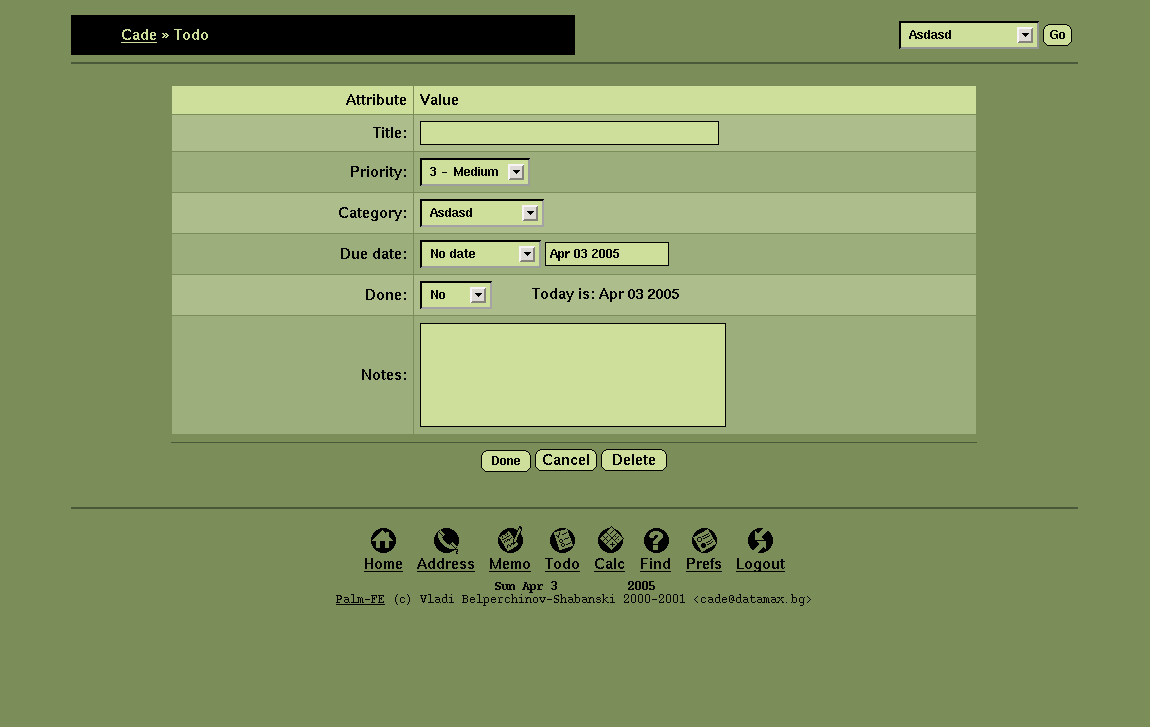Open the top-right Asdasd category selector
Screen dimensions: 1150x727
coord(969,35)
